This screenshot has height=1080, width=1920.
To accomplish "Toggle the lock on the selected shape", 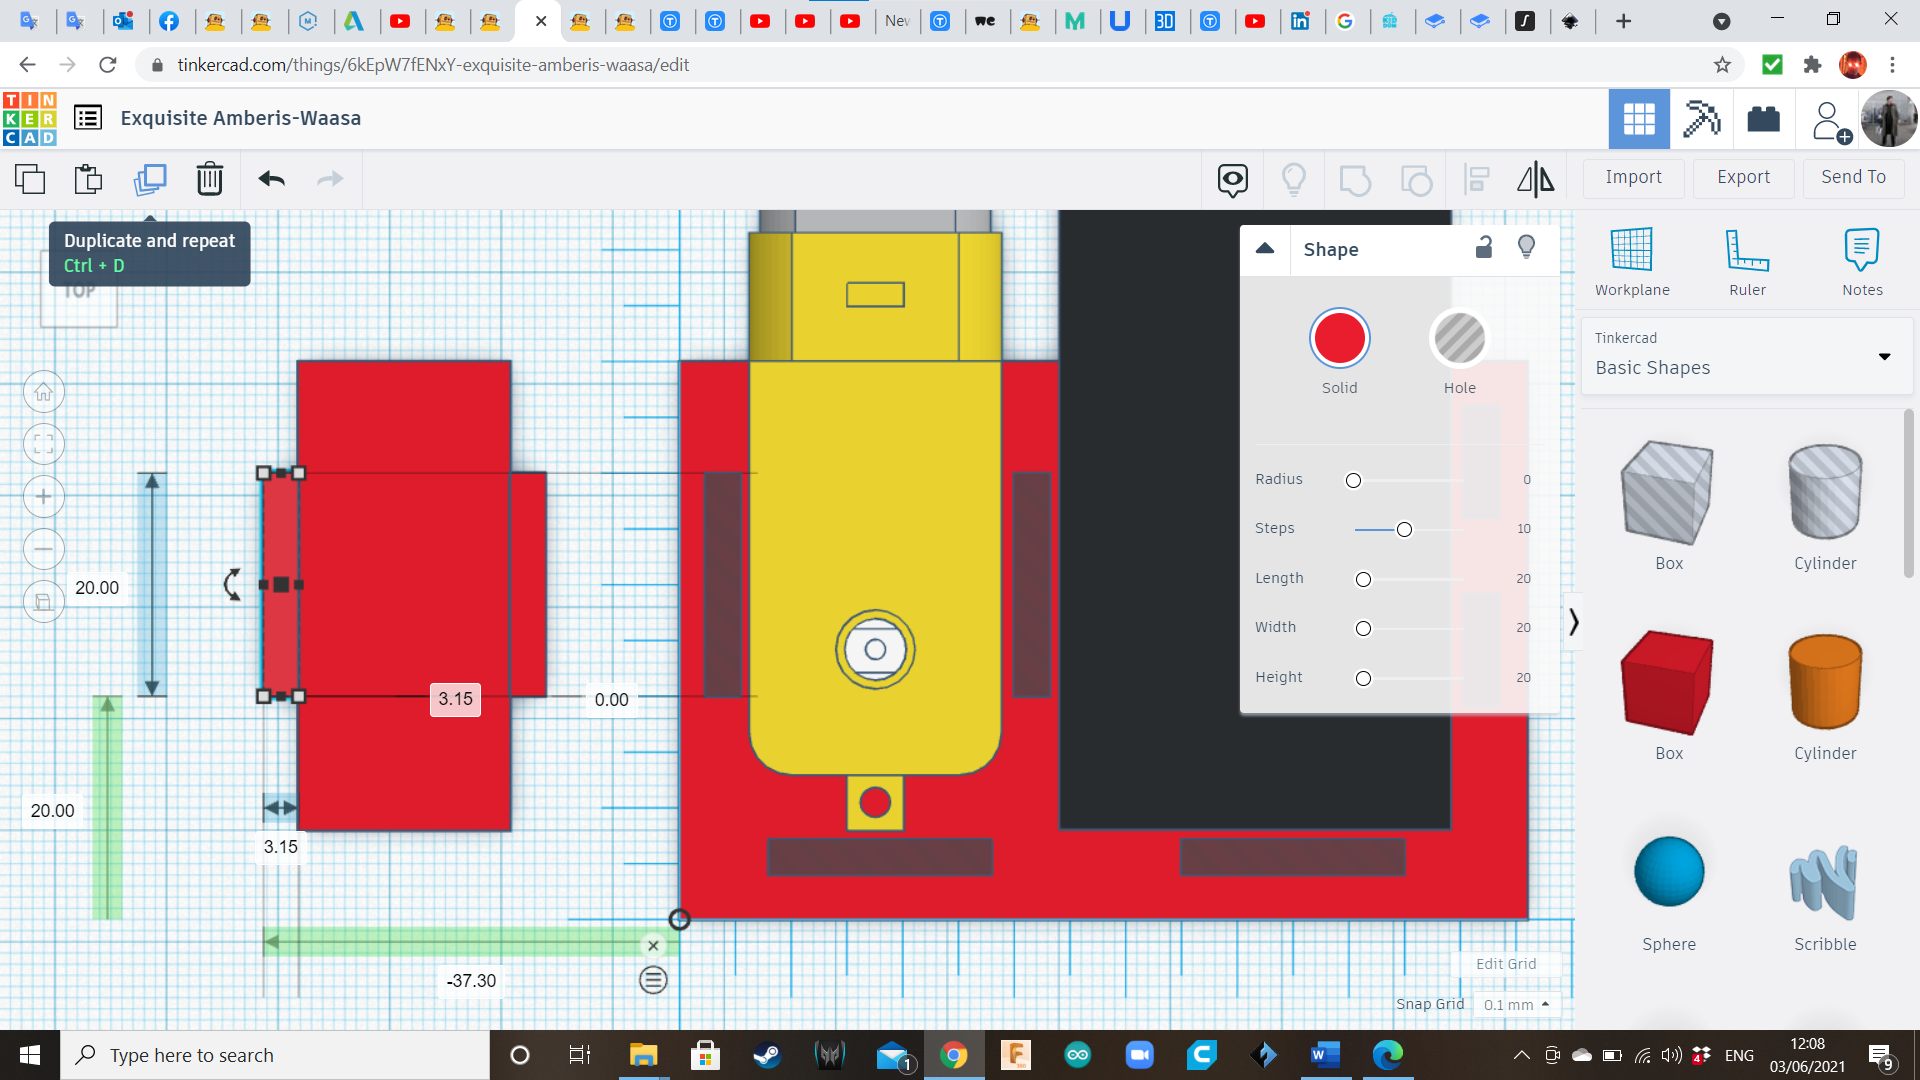I will 1483,247.
